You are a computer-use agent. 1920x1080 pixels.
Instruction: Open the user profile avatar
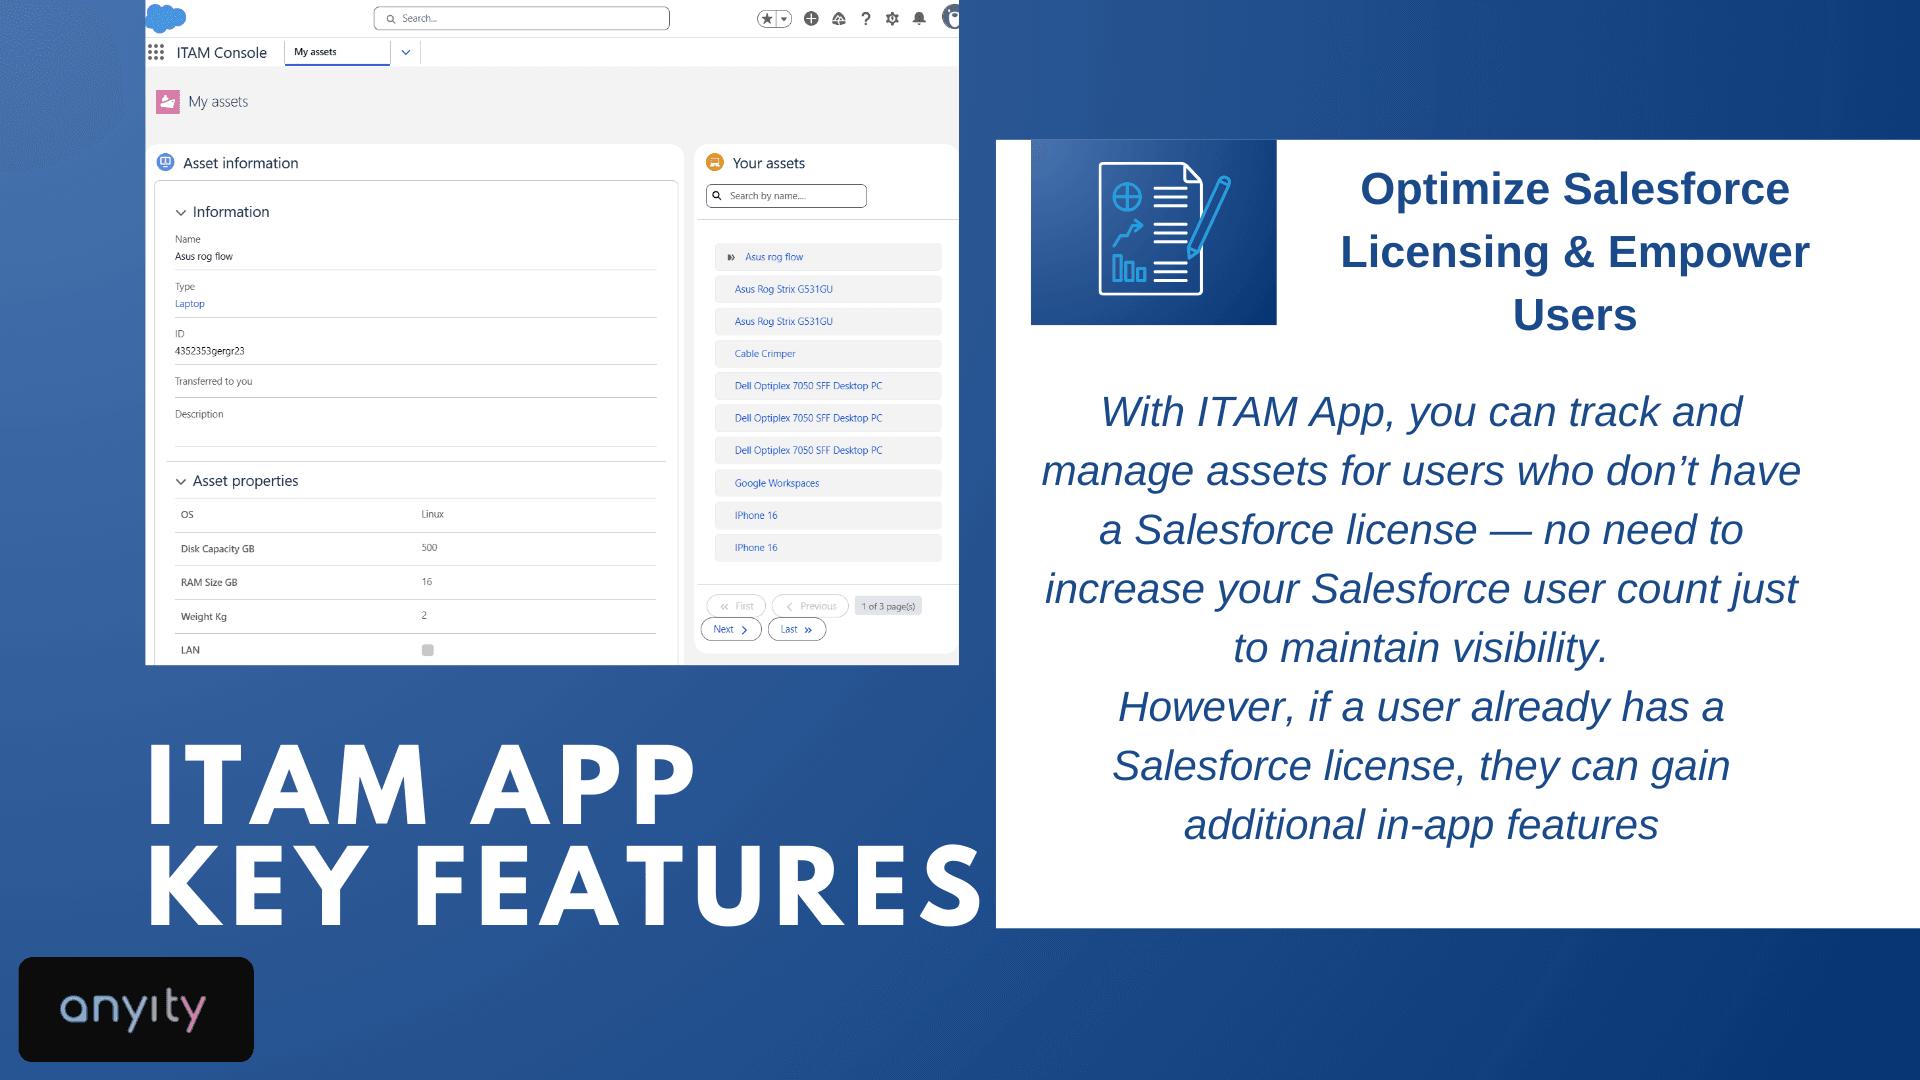951,17
